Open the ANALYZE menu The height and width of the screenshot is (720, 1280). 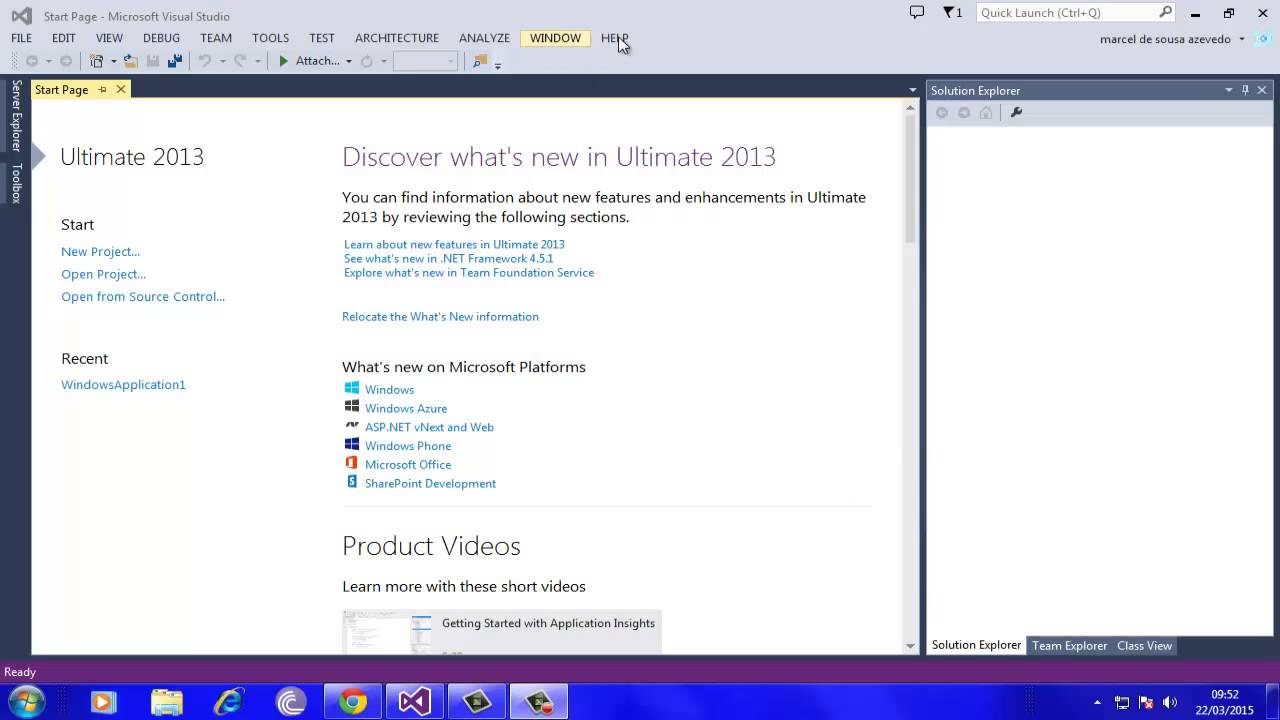pos(484,38)
